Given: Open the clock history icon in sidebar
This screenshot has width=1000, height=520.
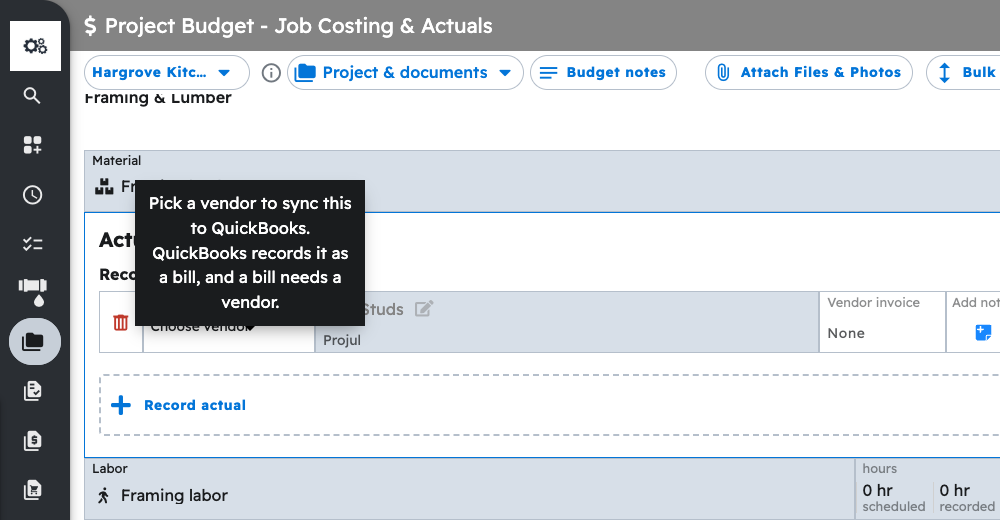Looking at the screenshot, I should point(33,195).
